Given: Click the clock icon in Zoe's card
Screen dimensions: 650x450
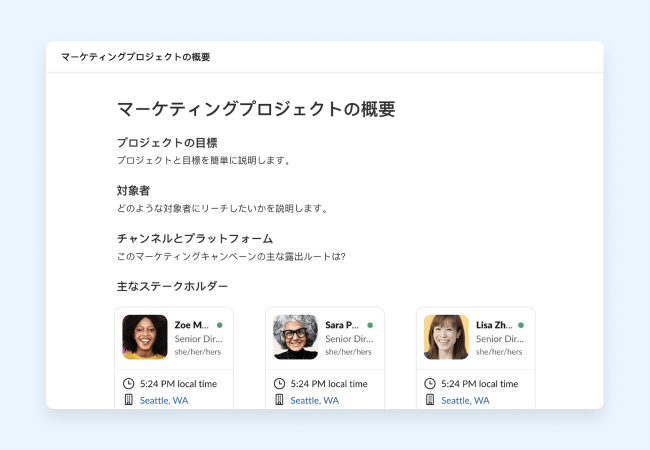Looking at the screenshot, I should point(128,383).
